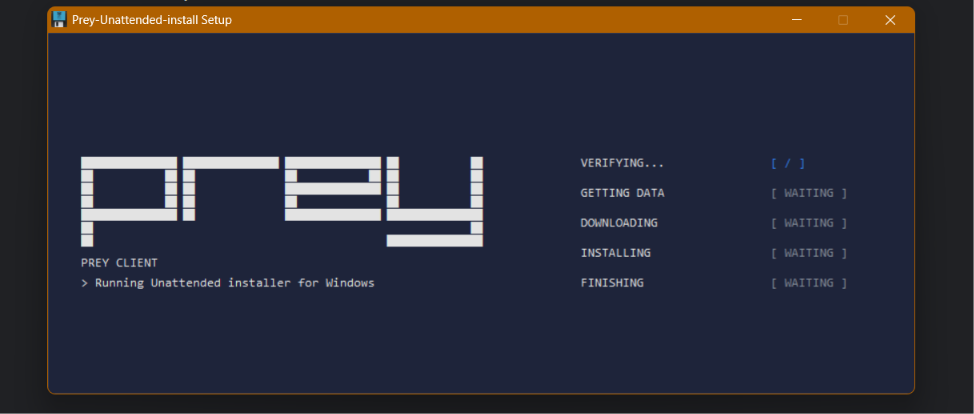Click the Prey-Unattended-install Setup window title
974x414 pixels.
click(x=152, y=20)
